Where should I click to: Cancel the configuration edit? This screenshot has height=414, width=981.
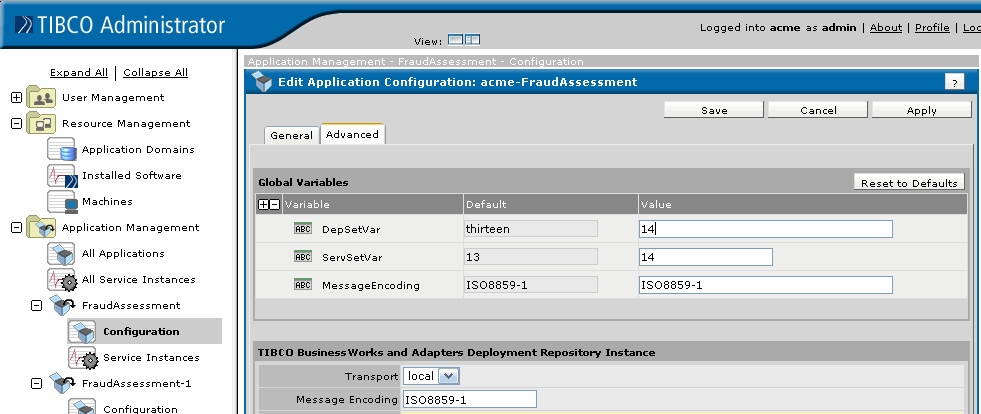(818, 110)
